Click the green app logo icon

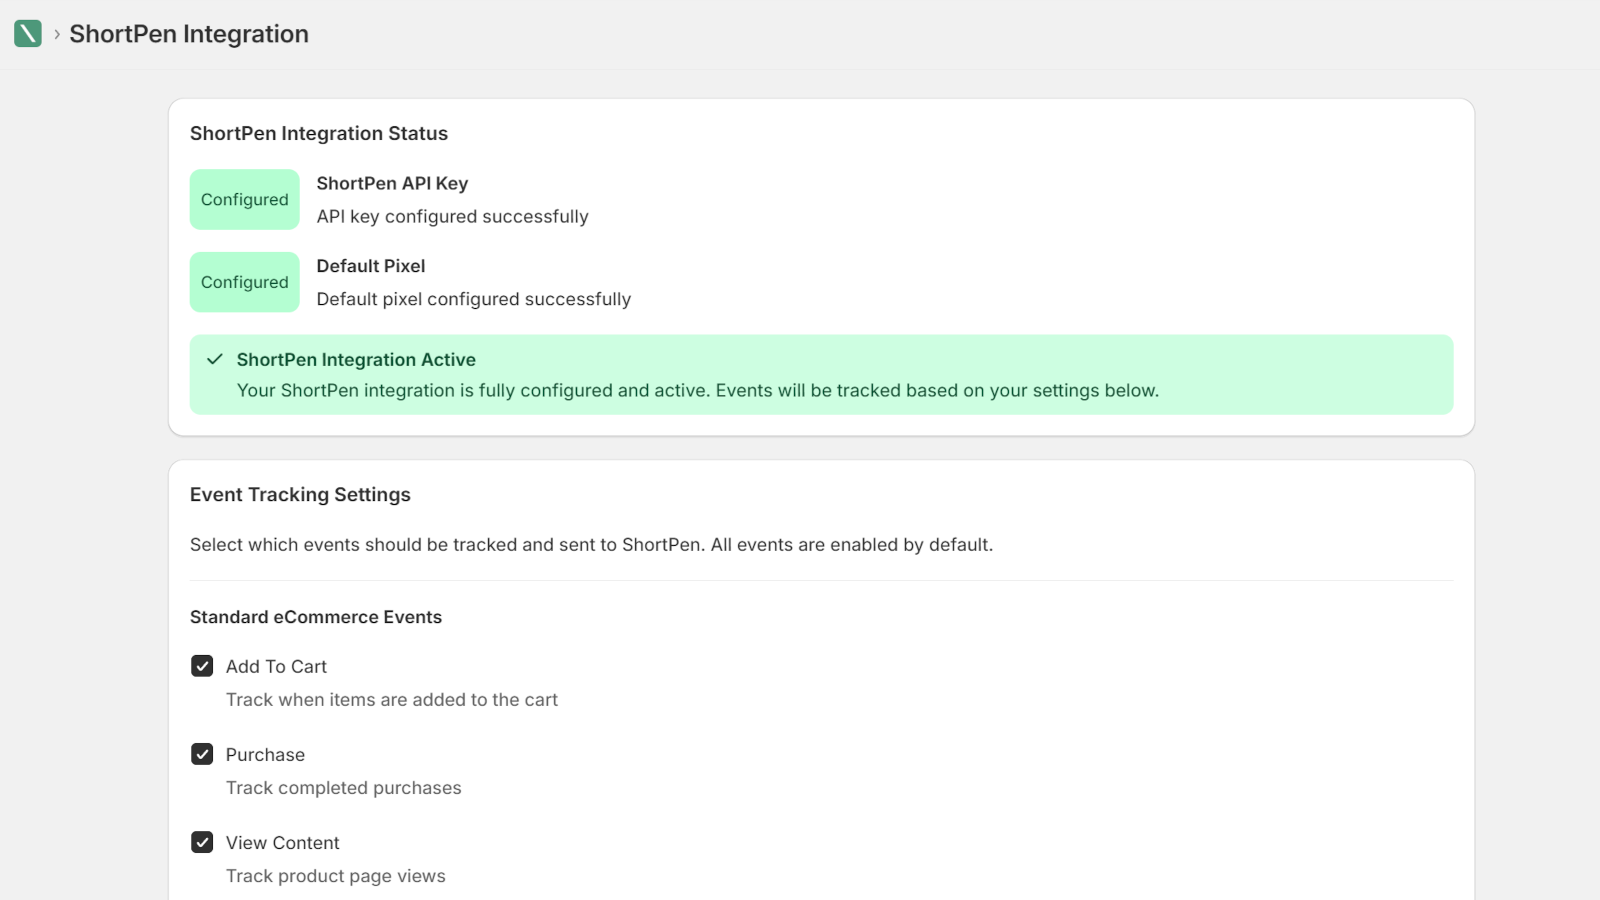(x=28, y=34)
